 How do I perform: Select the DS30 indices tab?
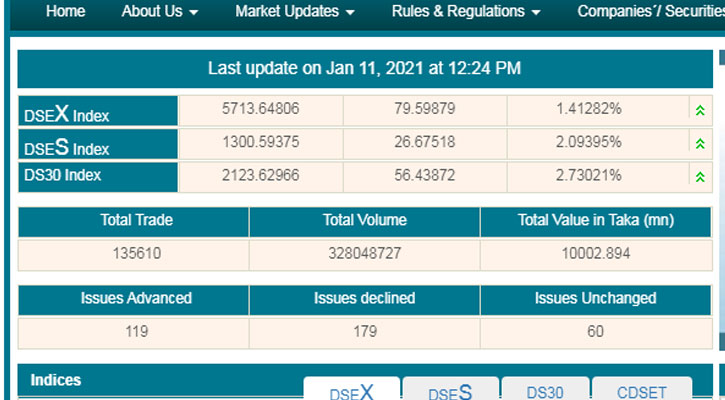[544, 391]
